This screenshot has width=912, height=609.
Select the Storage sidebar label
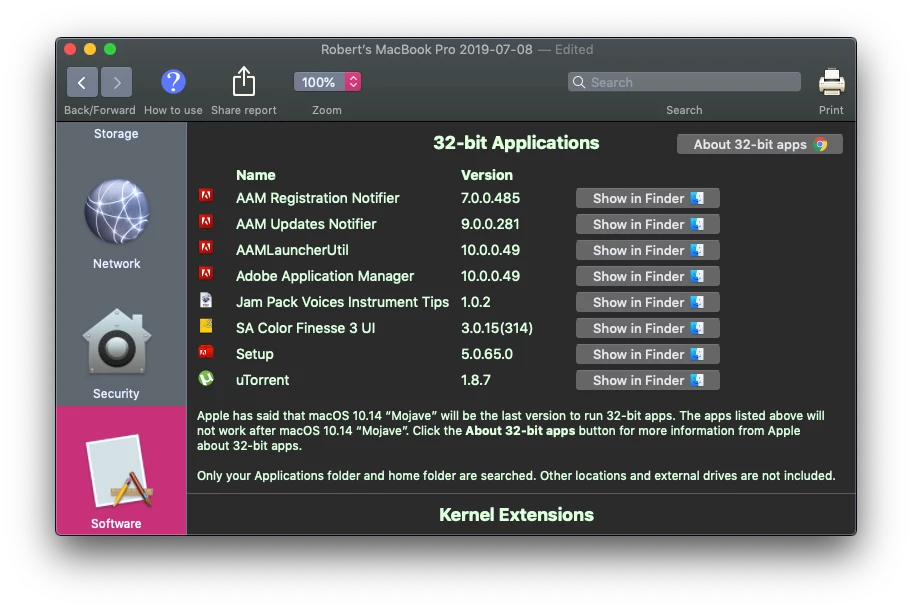click(116, 134)
